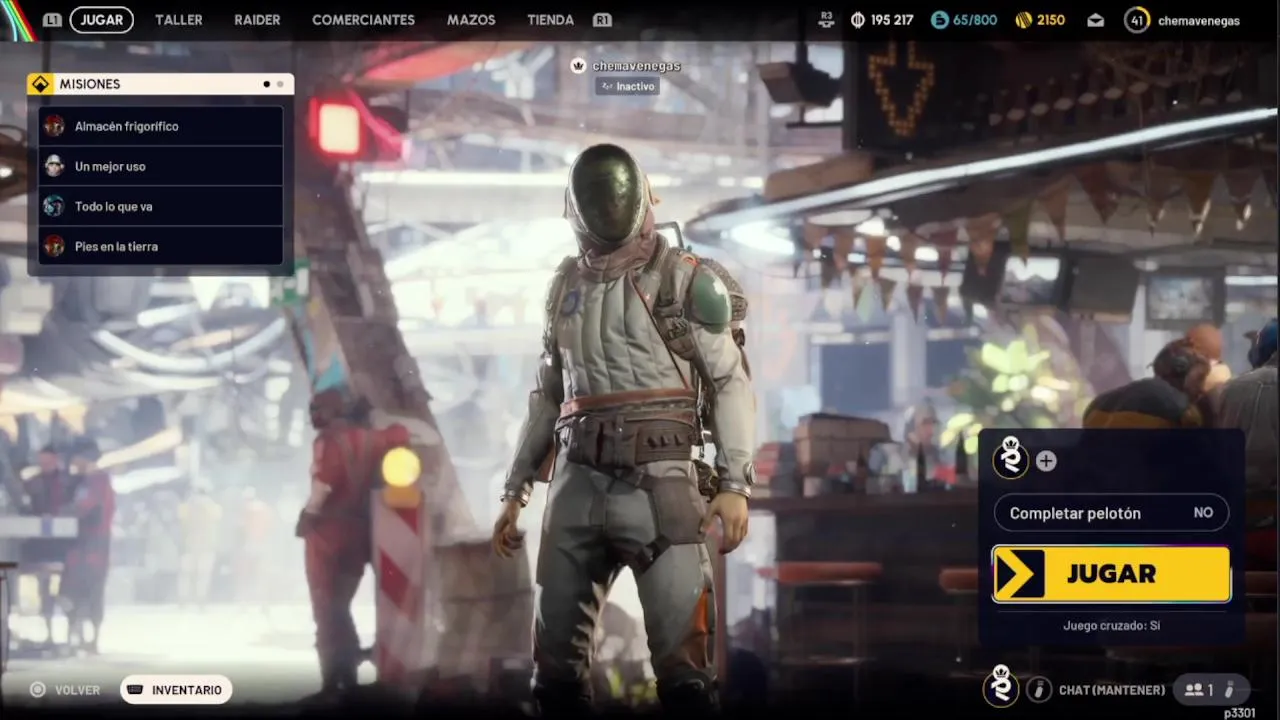Open the mission Un mejor uso
The image size is (1280, 720).
click(x=160, y=166)
